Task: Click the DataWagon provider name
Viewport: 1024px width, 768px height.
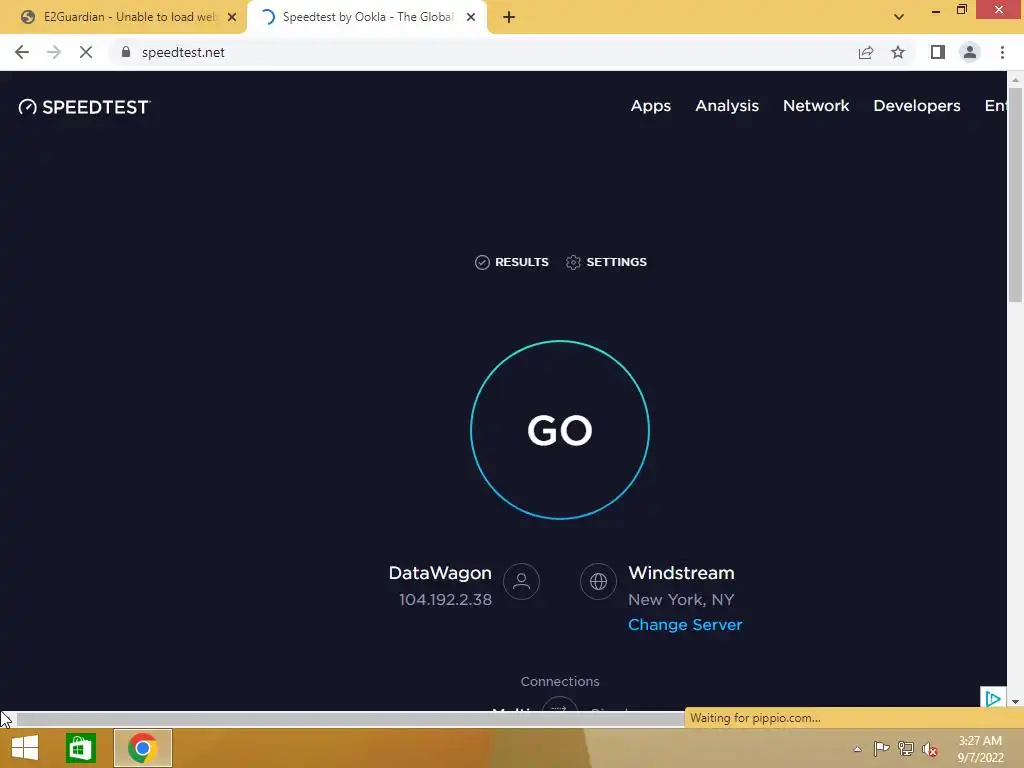Action: coord(440,573)
